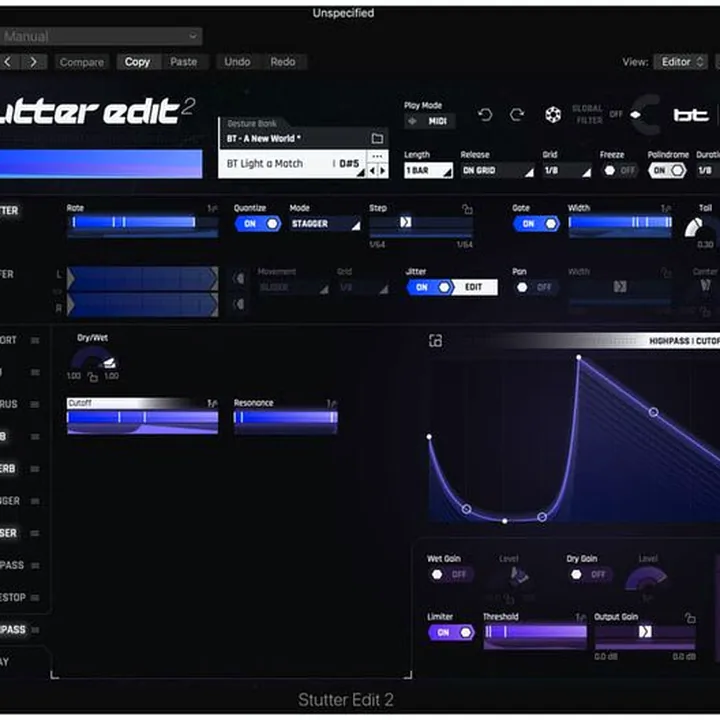
Task: Open the top Grid 1/8 dropdown beside Release
Action: 567,170
